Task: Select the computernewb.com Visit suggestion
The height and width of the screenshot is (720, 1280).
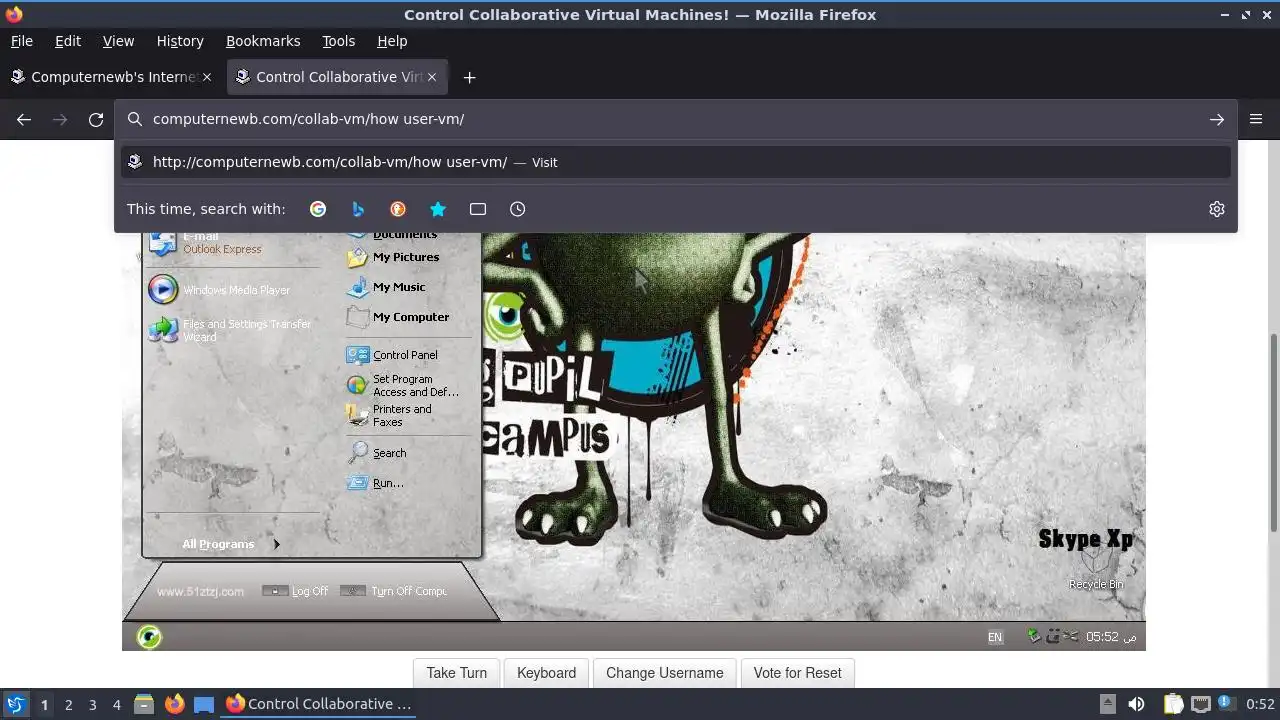Action: [x=675, y=162]
